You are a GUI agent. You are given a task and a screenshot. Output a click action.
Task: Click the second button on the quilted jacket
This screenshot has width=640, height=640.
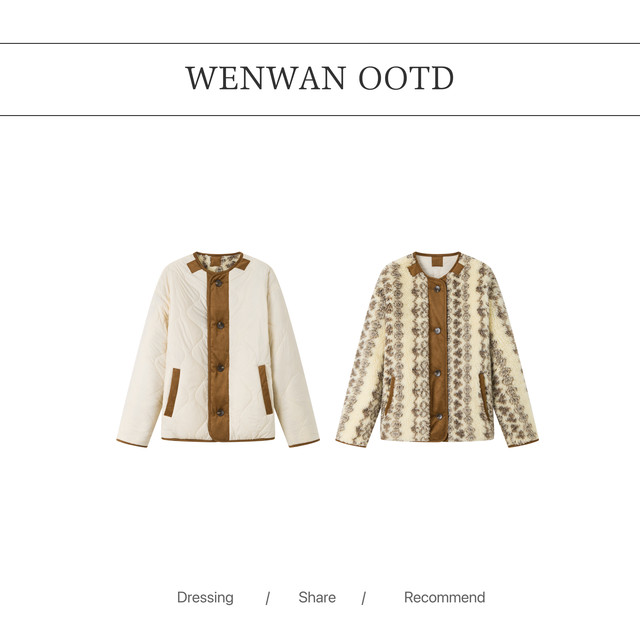pos(220,325)
